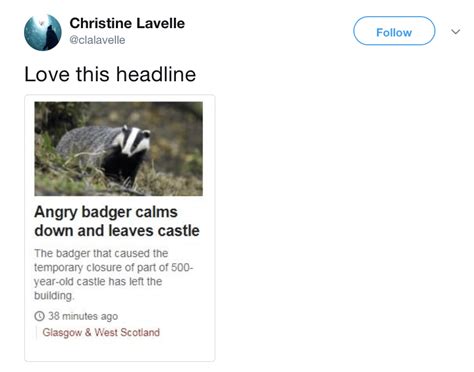Screen dimensions: 474x372
Task: Expand the chevron menu next to Follow
Action: 455,32
